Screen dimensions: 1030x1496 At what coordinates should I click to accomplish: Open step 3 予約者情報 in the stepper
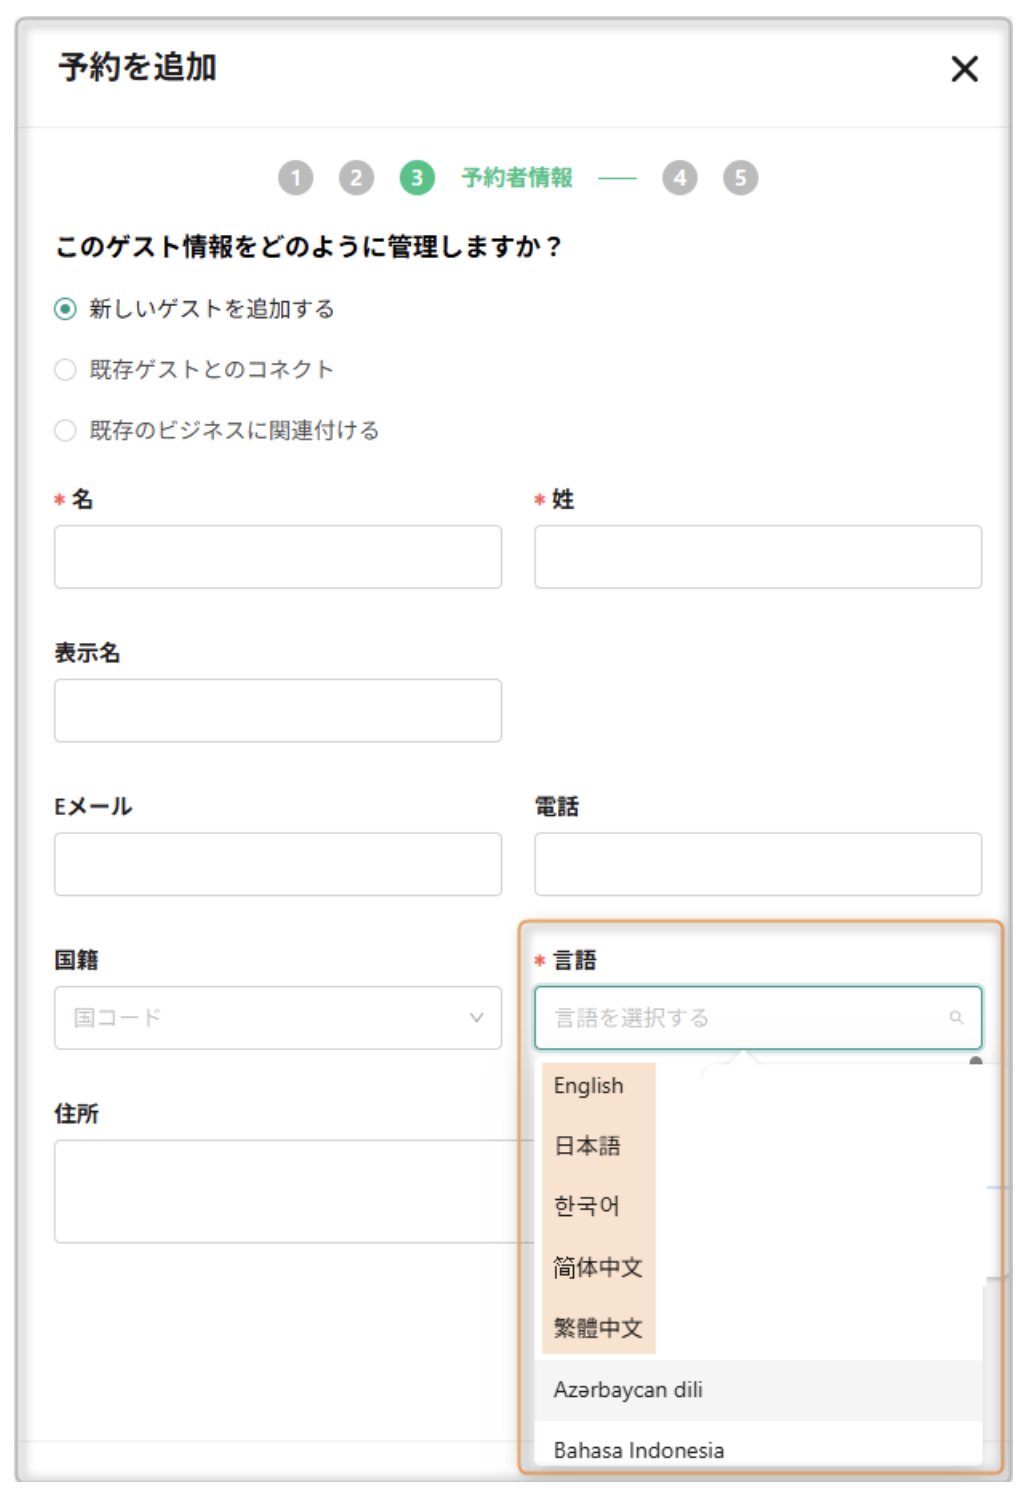point(416,177)
